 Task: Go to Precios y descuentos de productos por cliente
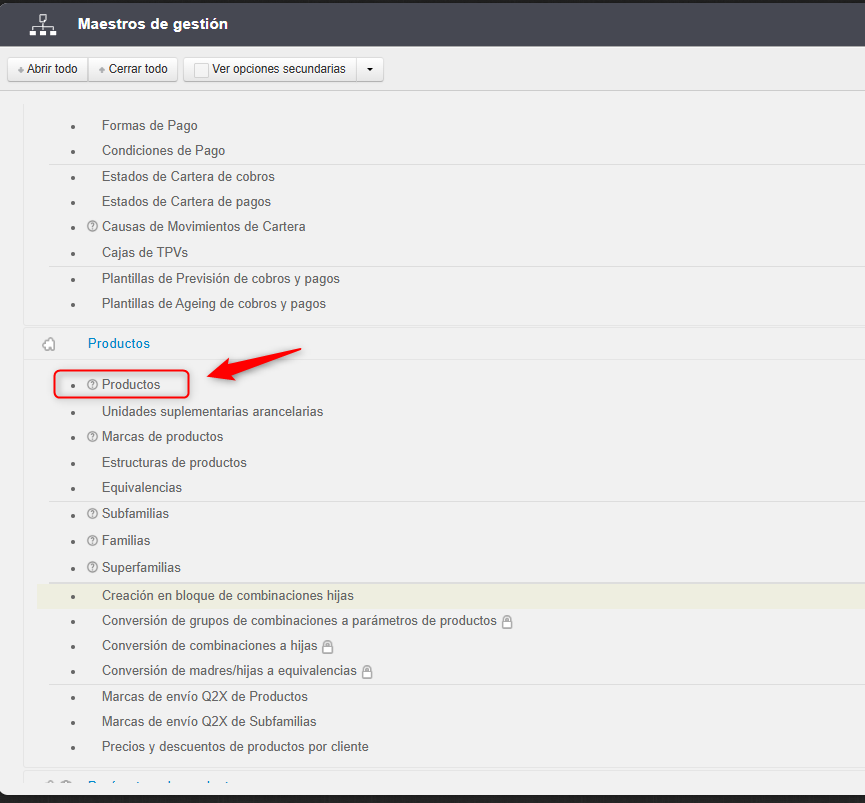(x=235, y=747)
